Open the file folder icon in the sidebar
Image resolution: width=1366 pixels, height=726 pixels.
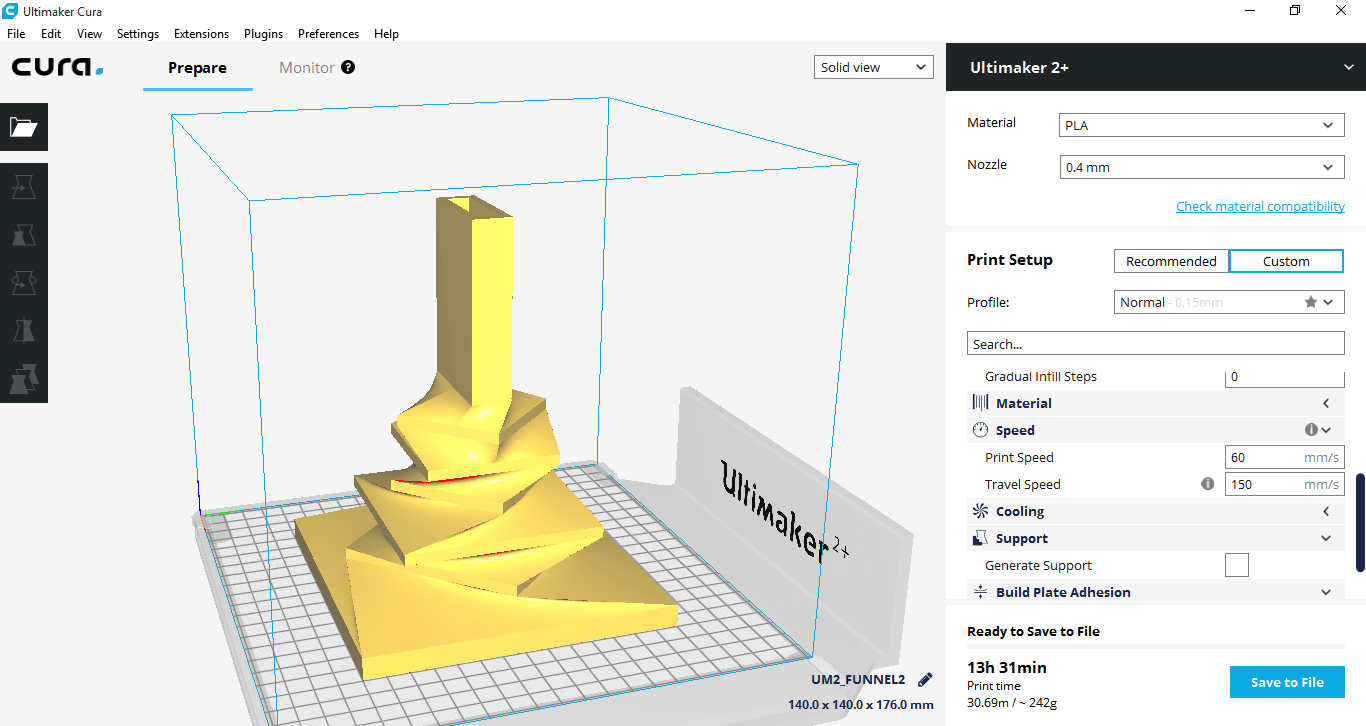point(24,127)
